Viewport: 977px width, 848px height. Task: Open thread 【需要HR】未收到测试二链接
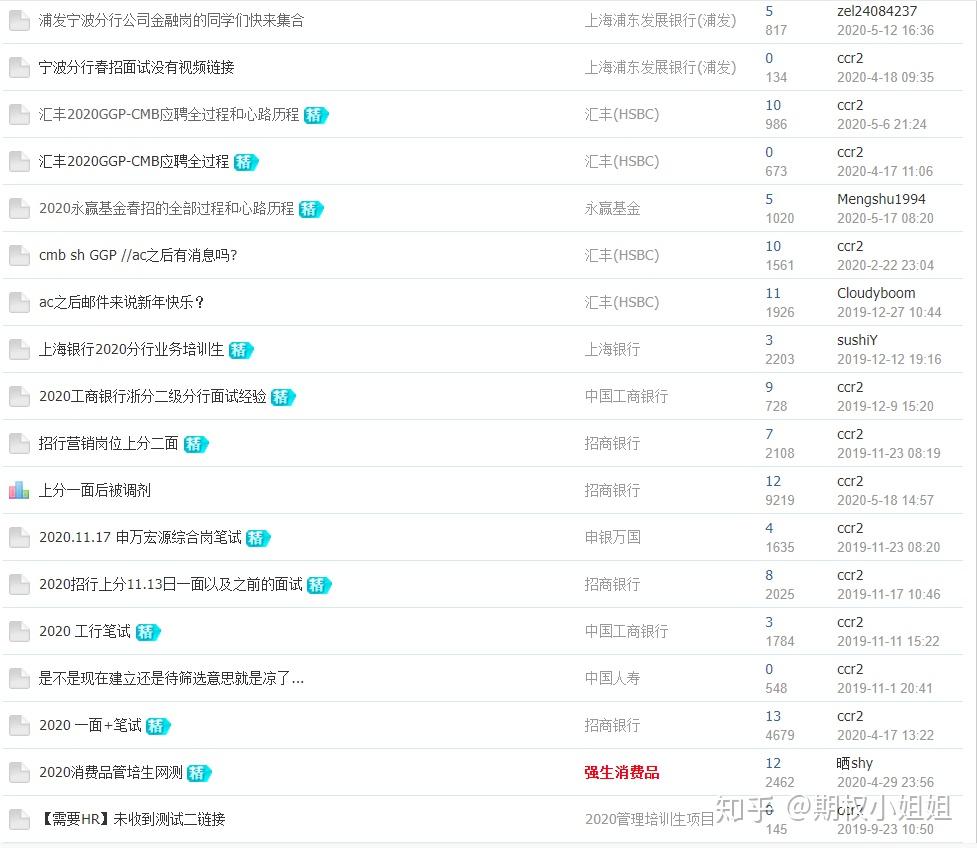(x=132, y=819)
